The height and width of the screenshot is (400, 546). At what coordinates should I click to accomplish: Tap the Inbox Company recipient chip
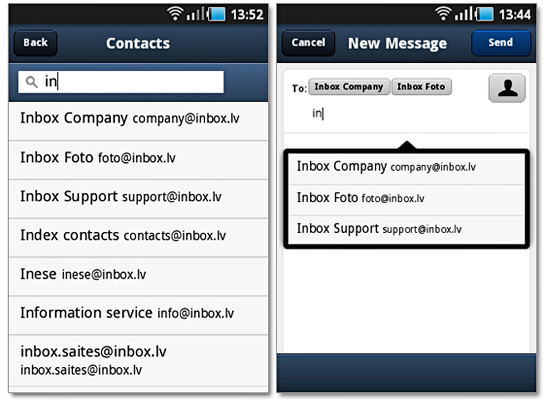(x=349, y=87)
